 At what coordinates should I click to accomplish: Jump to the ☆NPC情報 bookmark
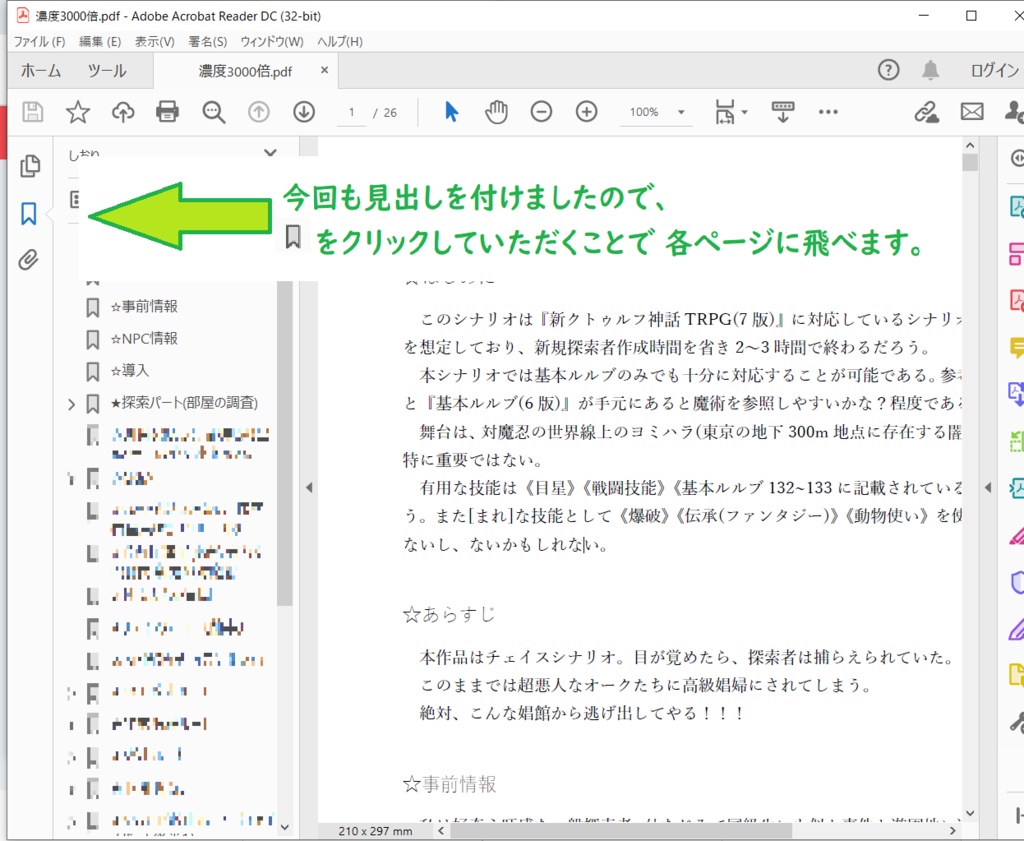click(144, 338)
